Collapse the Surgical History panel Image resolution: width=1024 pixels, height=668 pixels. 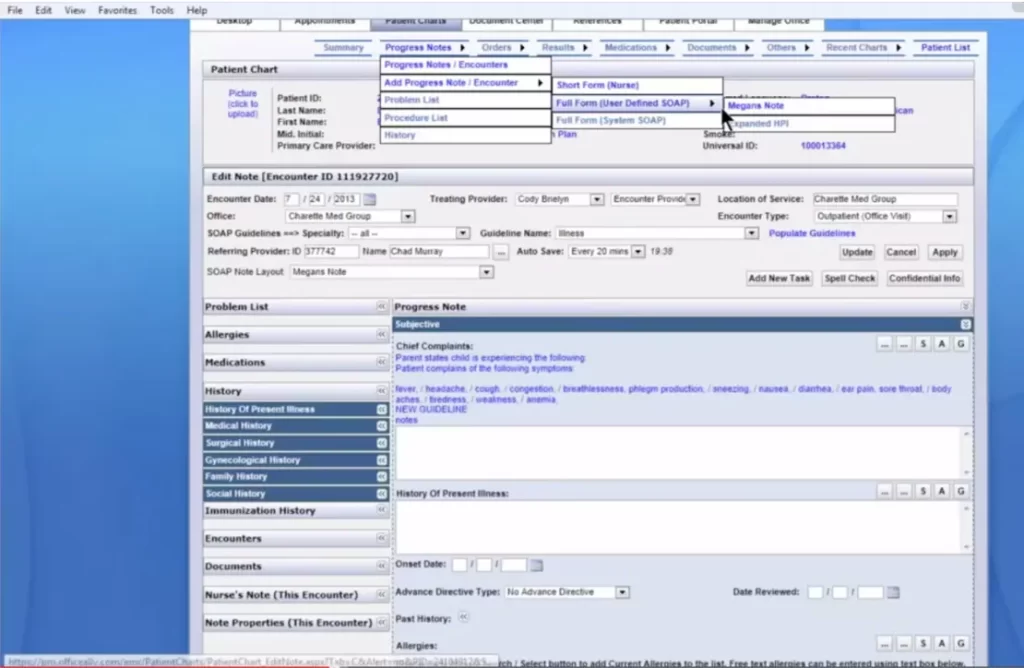[380, 442]
